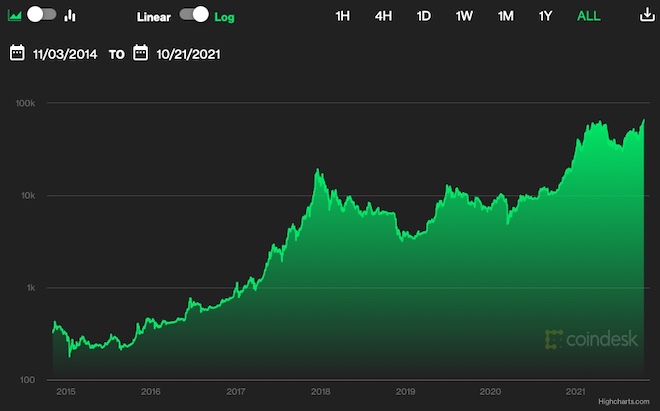Open the start date calendar icon
Screen dimensions: 660x411
click(x=17, y=53)
